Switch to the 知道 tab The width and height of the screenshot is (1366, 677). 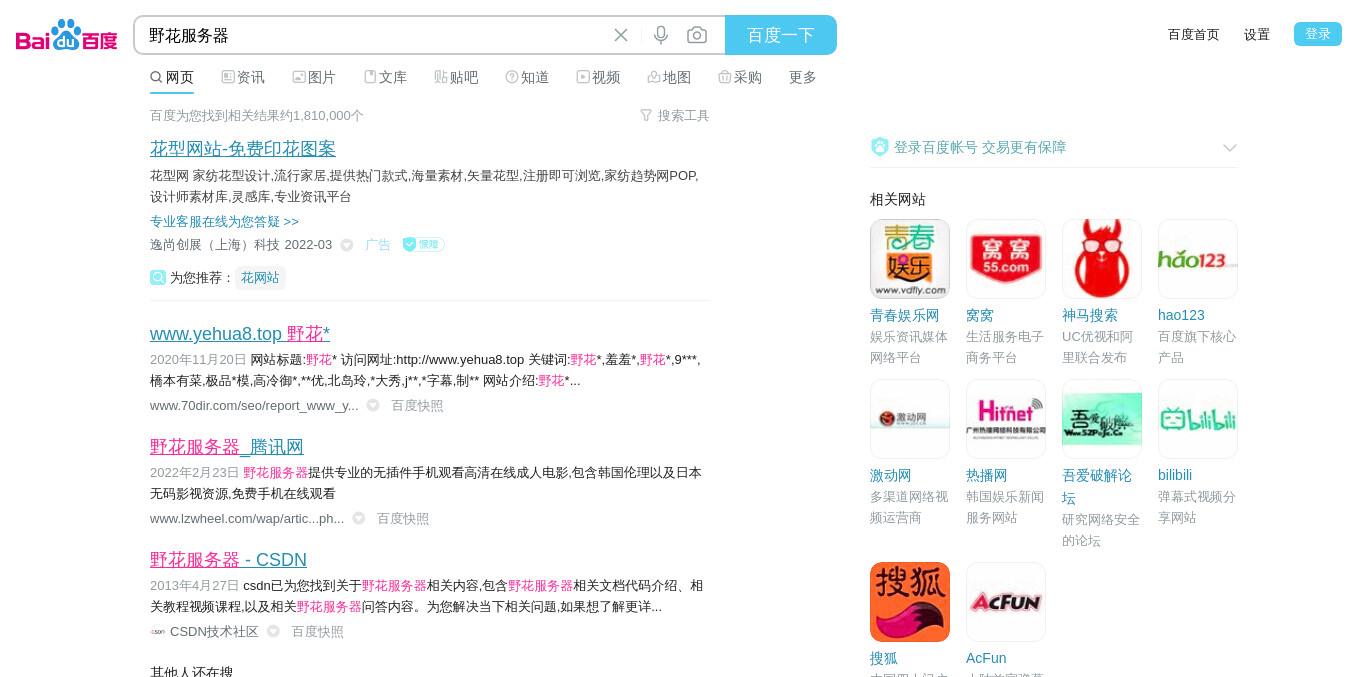(x=527, y=77)
